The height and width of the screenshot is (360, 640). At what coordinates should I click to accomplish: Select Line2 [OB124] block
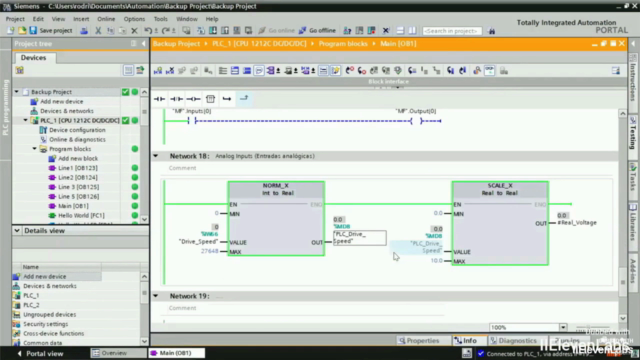(77, 178)
